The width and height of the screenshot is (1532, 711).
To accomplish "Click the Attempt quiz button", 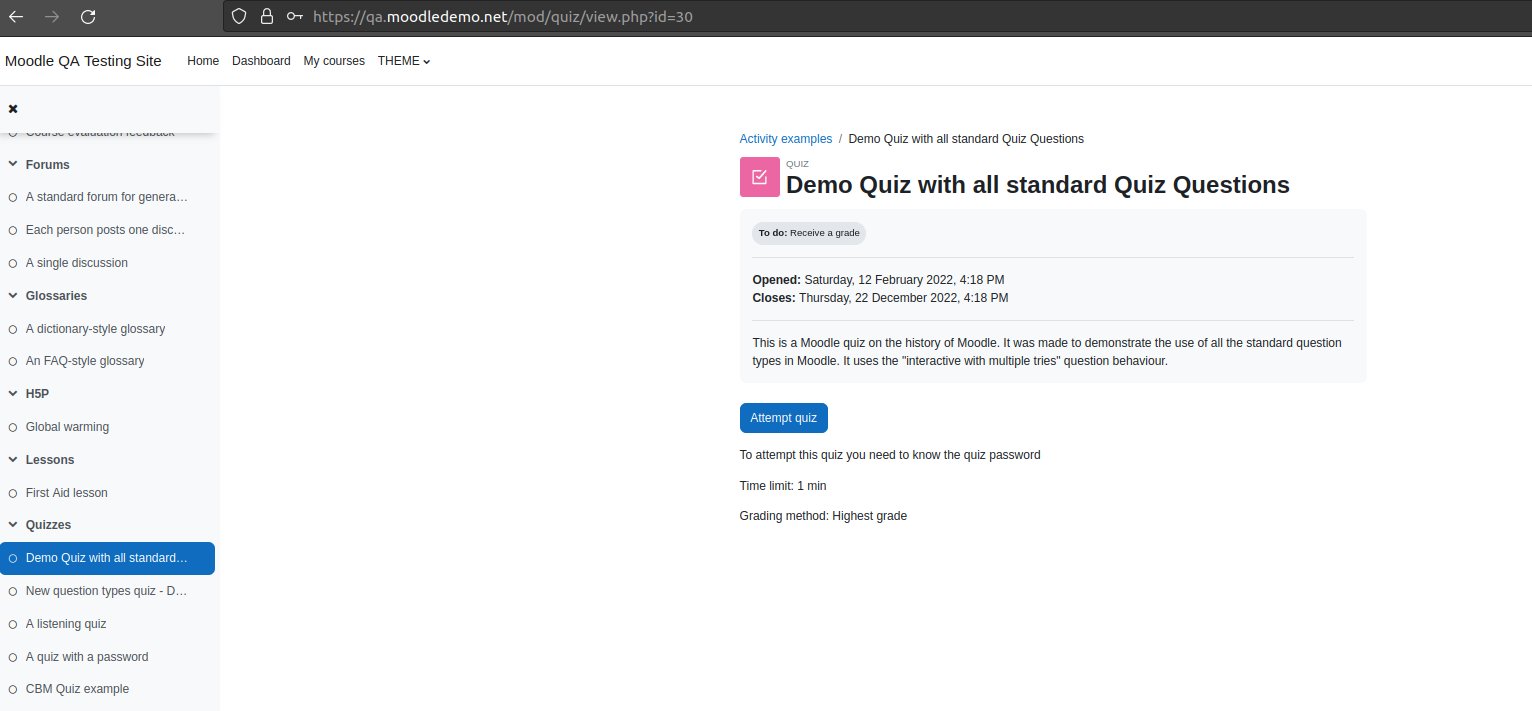I will tap(784, 418).
